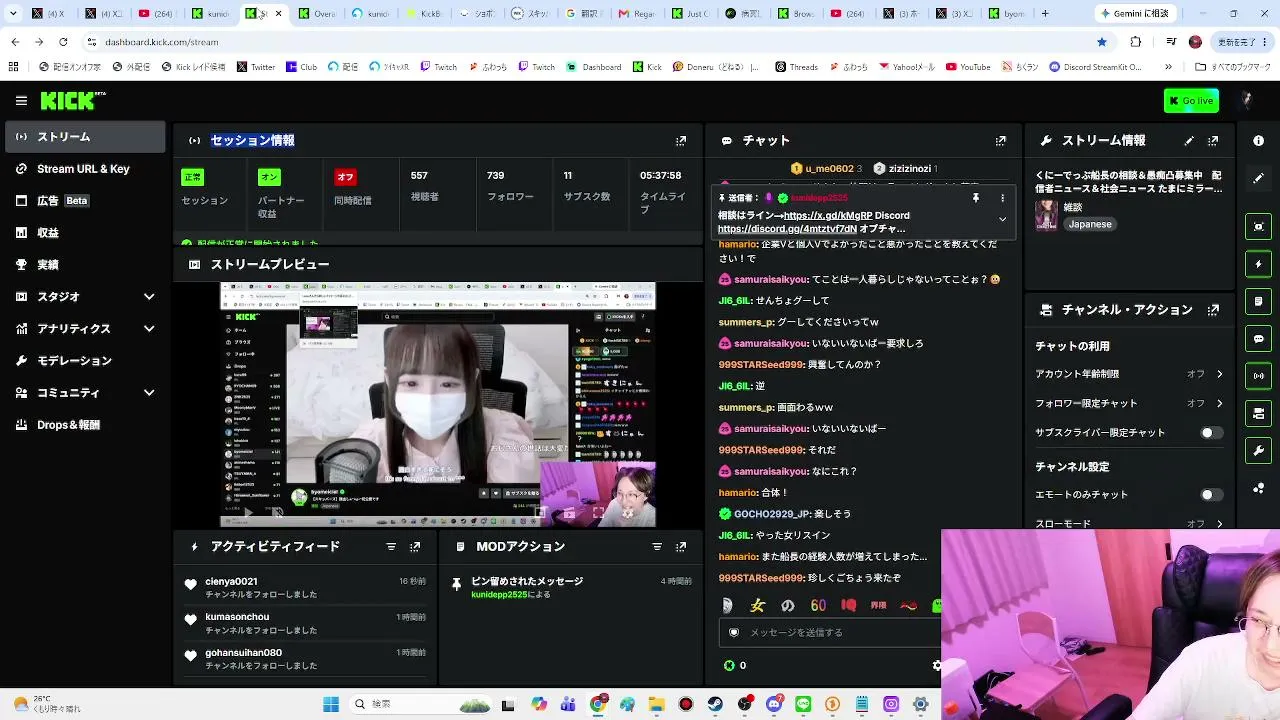This screenshot has width=1280, height=720.
Task: Open the filter menu in MODアクション
Action: coord(657,547)
